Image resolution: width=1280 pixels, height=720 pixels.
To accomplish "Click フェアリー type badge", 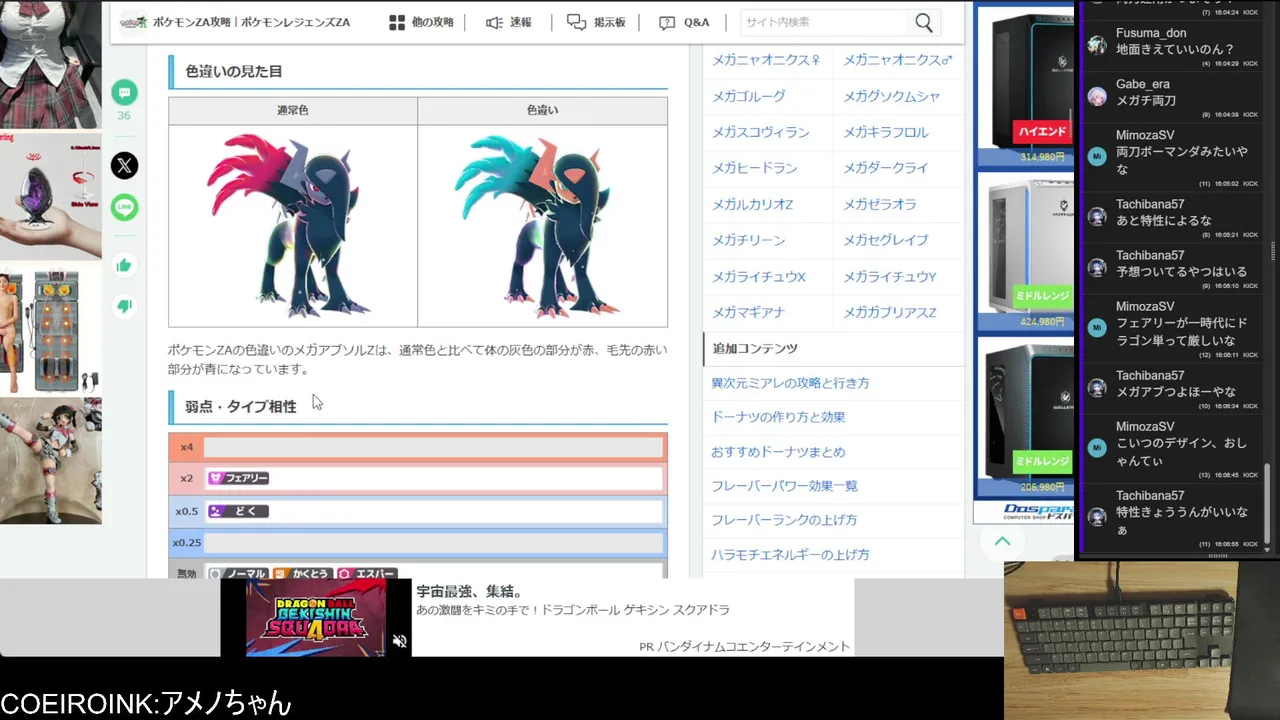I will pyautogui.click(x=238, y=478).
